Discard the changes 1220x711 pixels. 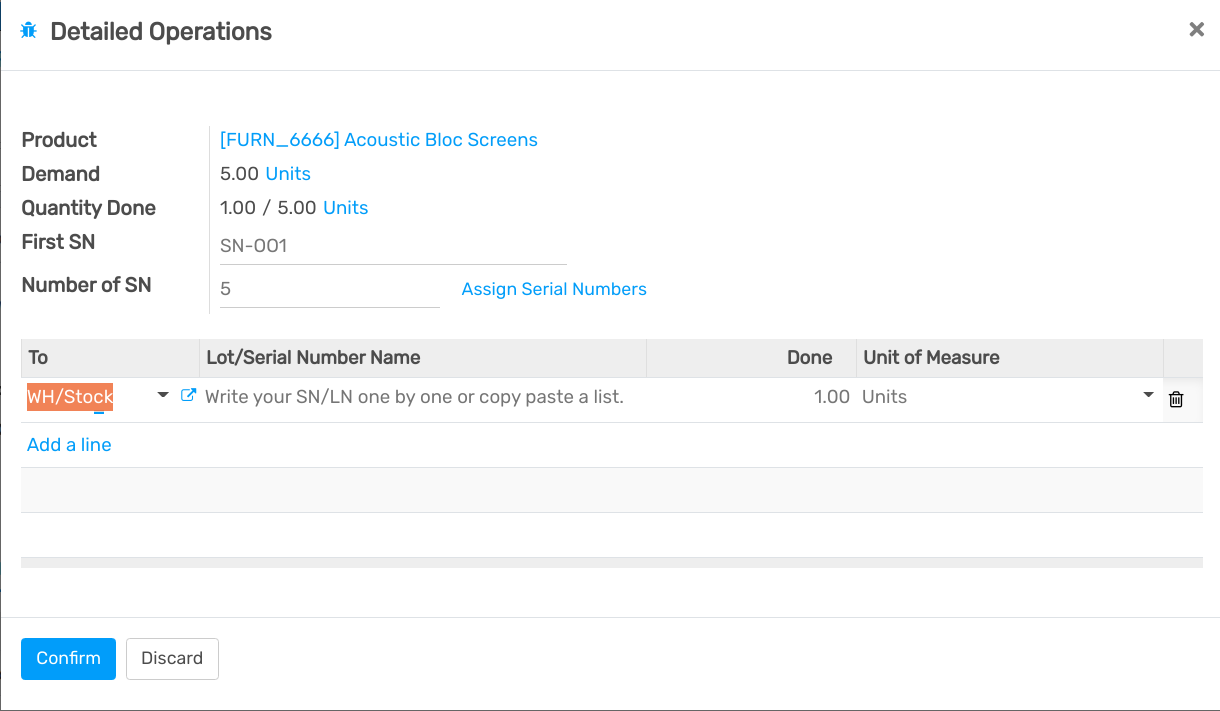[x=172, y=658]
